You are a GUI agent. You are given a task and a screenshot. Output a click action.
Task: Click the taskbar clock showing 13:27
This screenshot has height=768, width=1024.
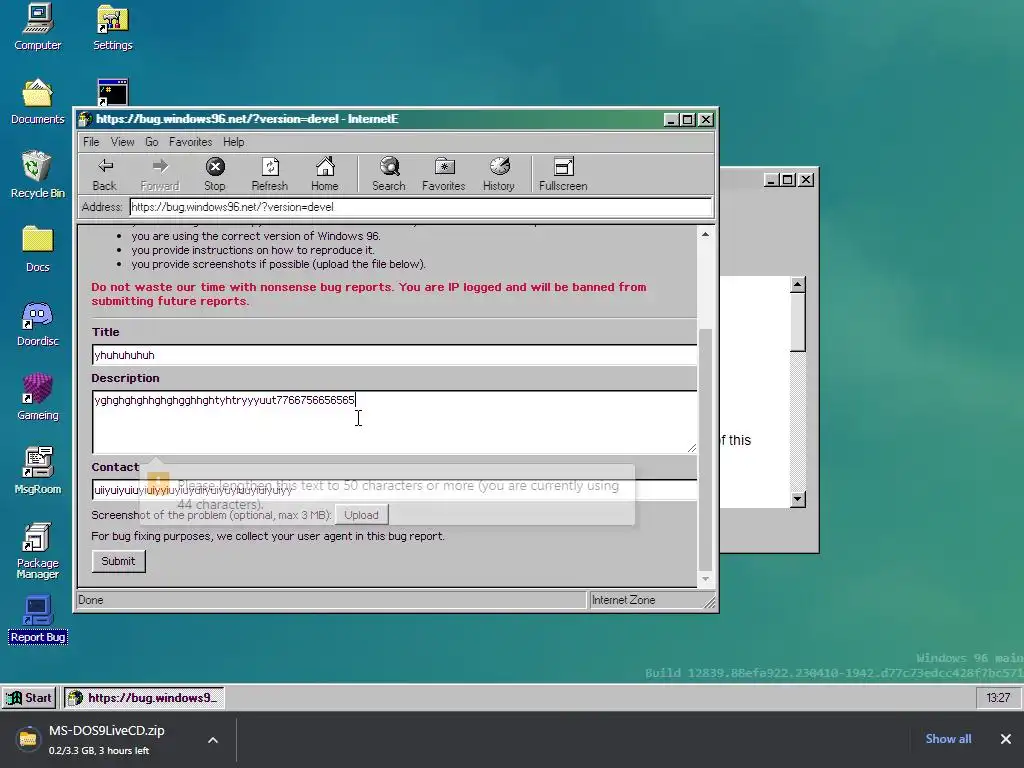998,697
